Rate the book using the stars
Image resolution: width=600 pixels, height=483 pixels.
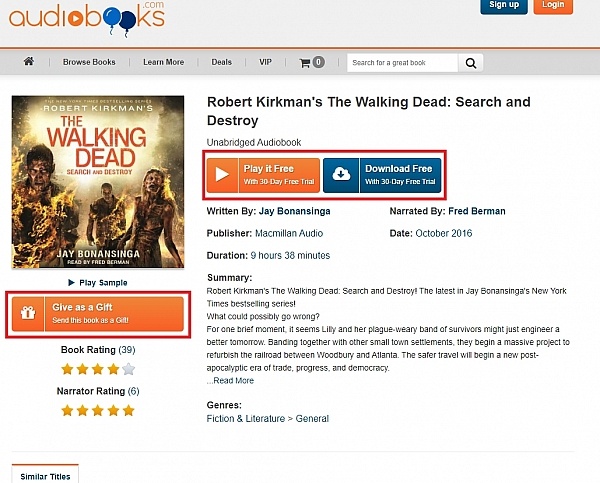(99, 368)
